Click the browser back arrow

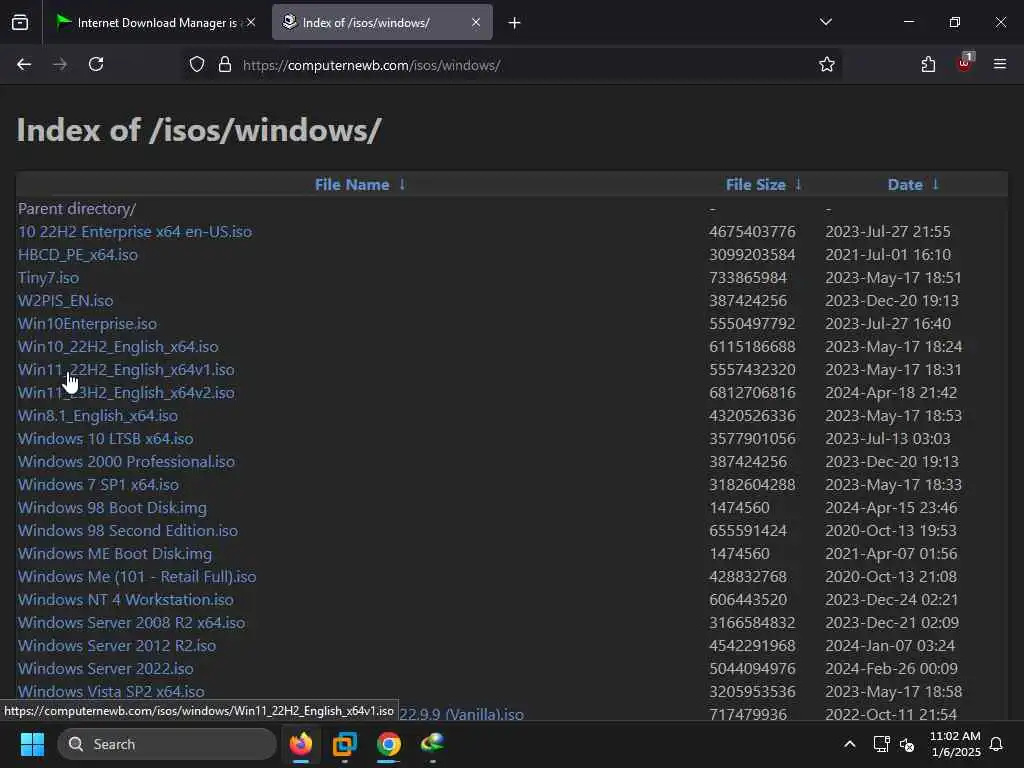pyautogui.click(x=24, y=64)
